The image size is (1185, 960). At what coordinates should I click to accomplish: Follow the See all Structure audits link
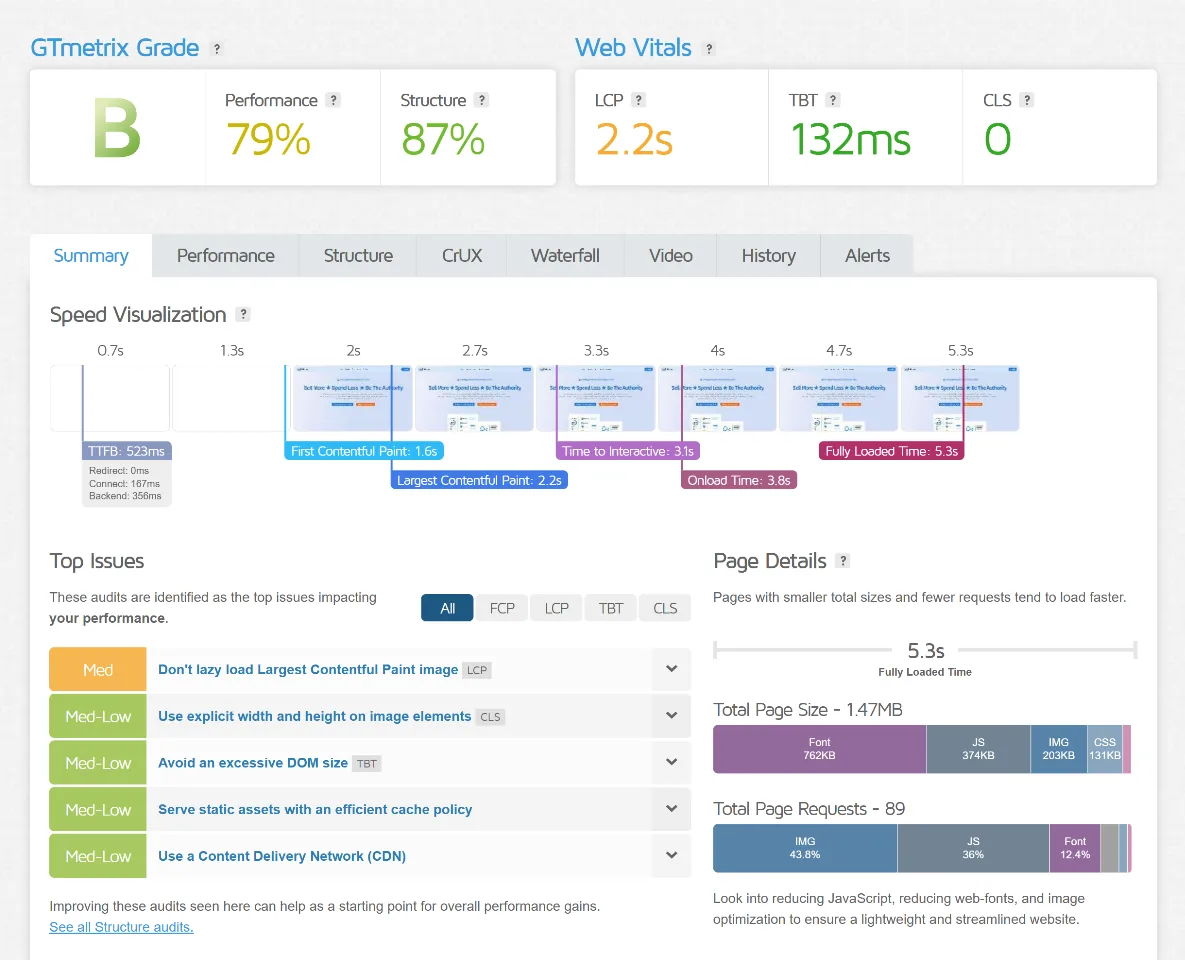click(x=121, y=927)
